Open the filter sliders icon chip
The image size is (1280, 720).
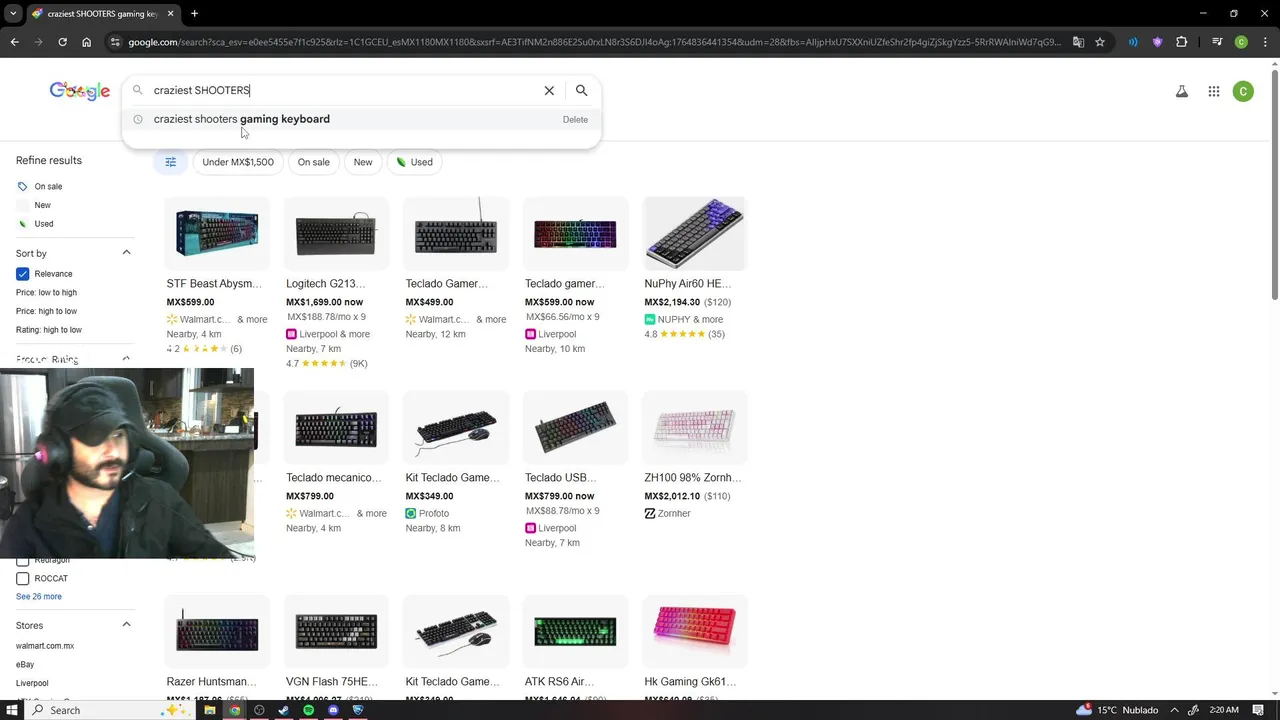click(170, 162)
